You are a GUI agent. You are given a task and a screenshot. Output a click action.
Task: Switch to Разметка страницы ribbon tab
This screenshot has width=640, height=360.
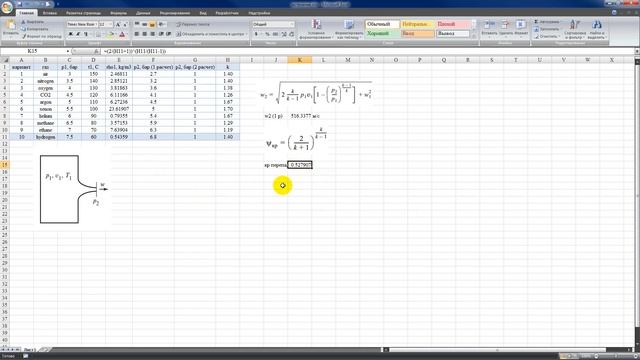coord(83,13)
